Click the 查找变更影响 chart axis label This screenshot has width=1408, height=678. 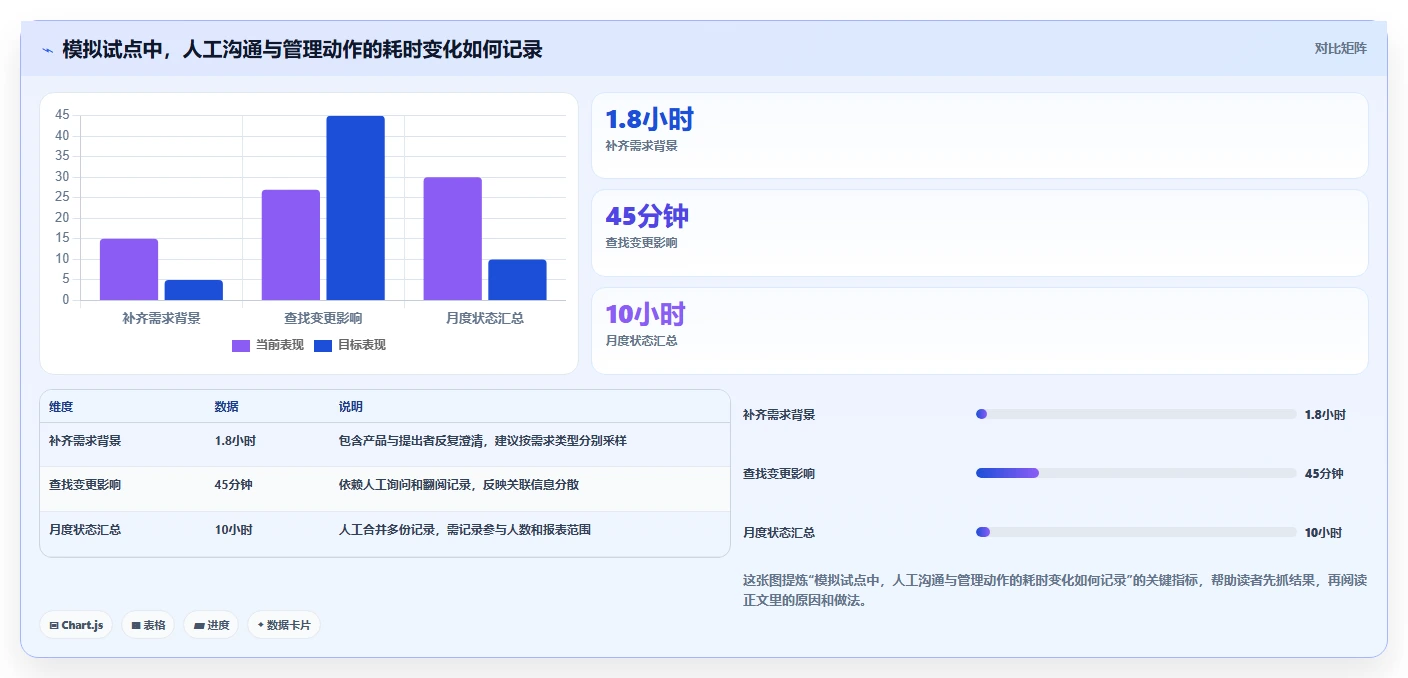[323, 318]
